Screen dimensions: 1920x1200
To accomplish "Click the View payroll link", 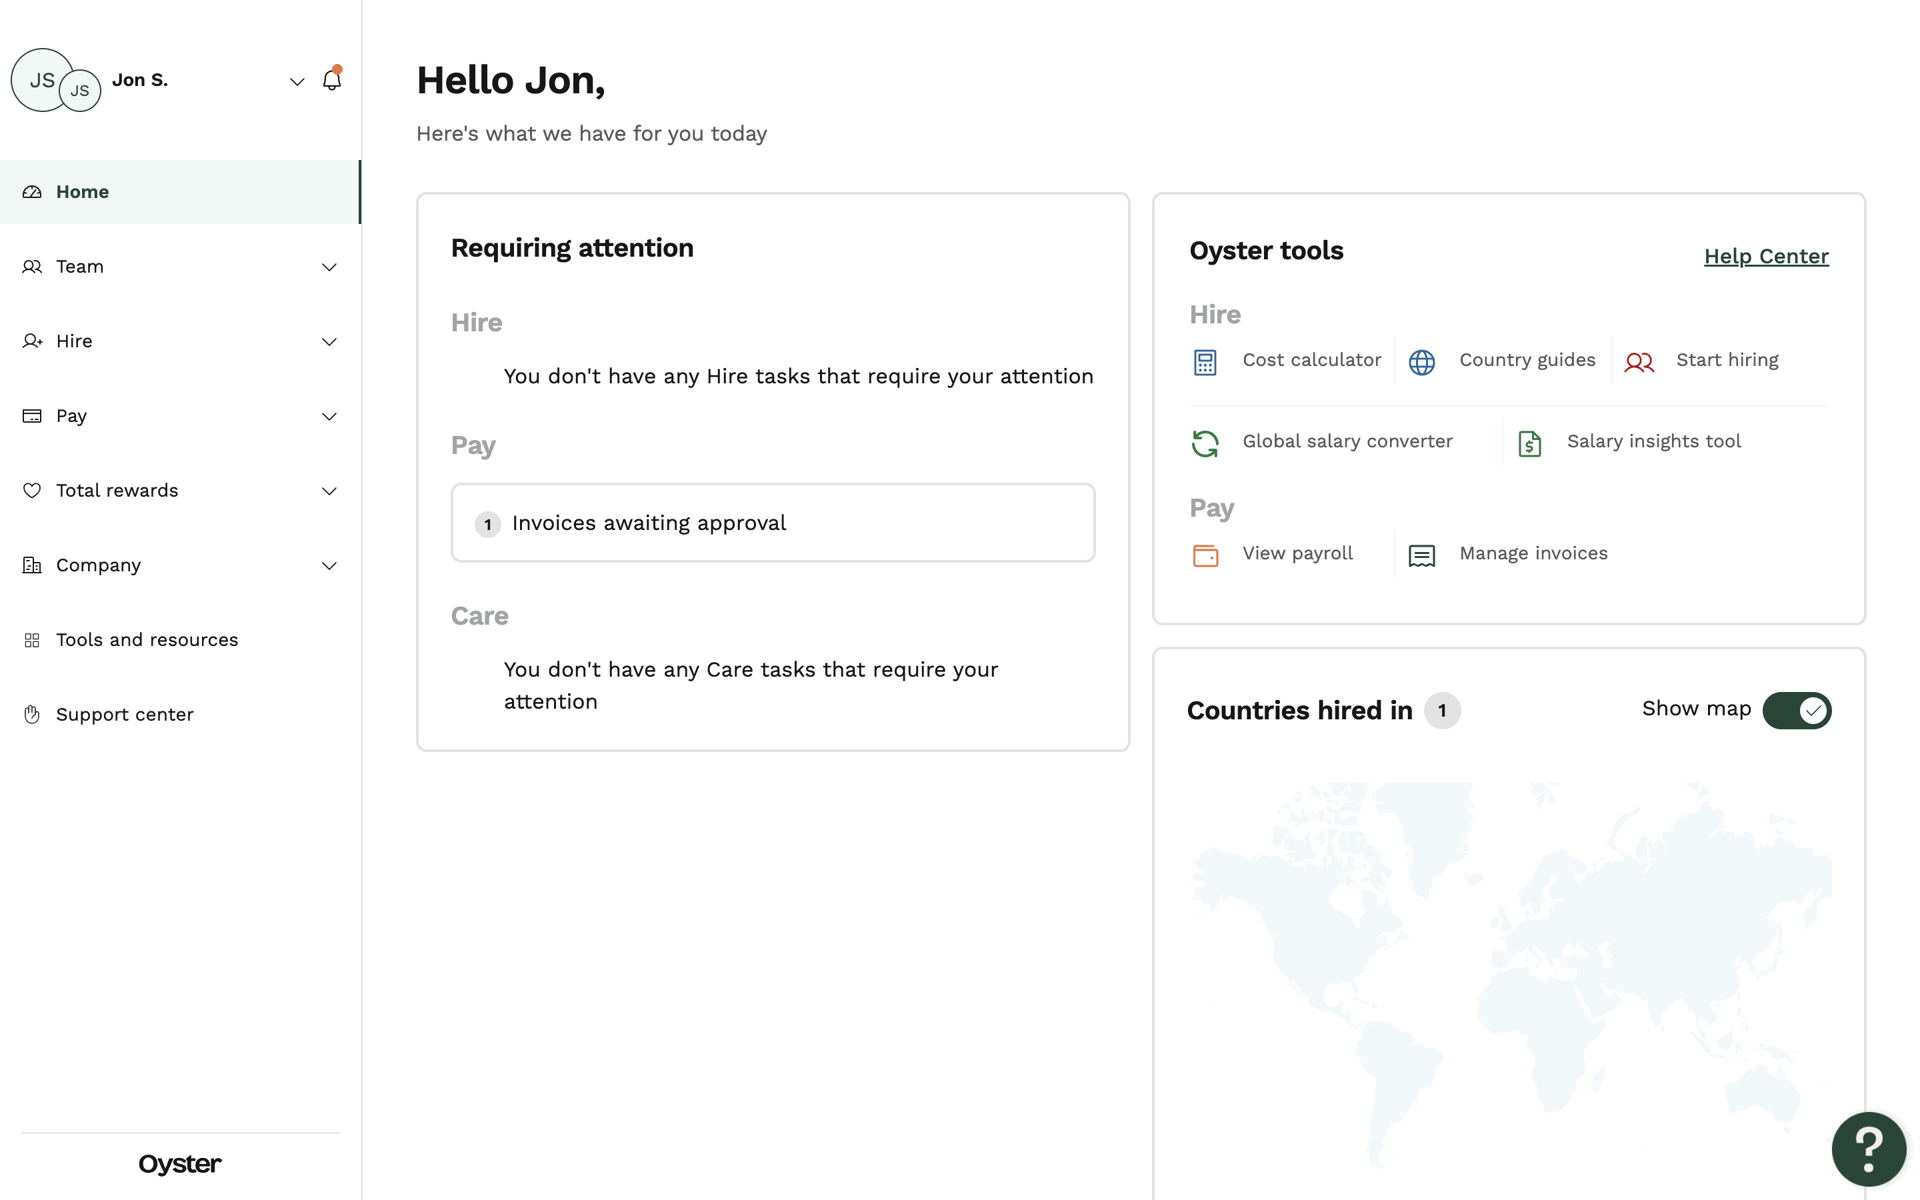I will [x=1297, y=553].
